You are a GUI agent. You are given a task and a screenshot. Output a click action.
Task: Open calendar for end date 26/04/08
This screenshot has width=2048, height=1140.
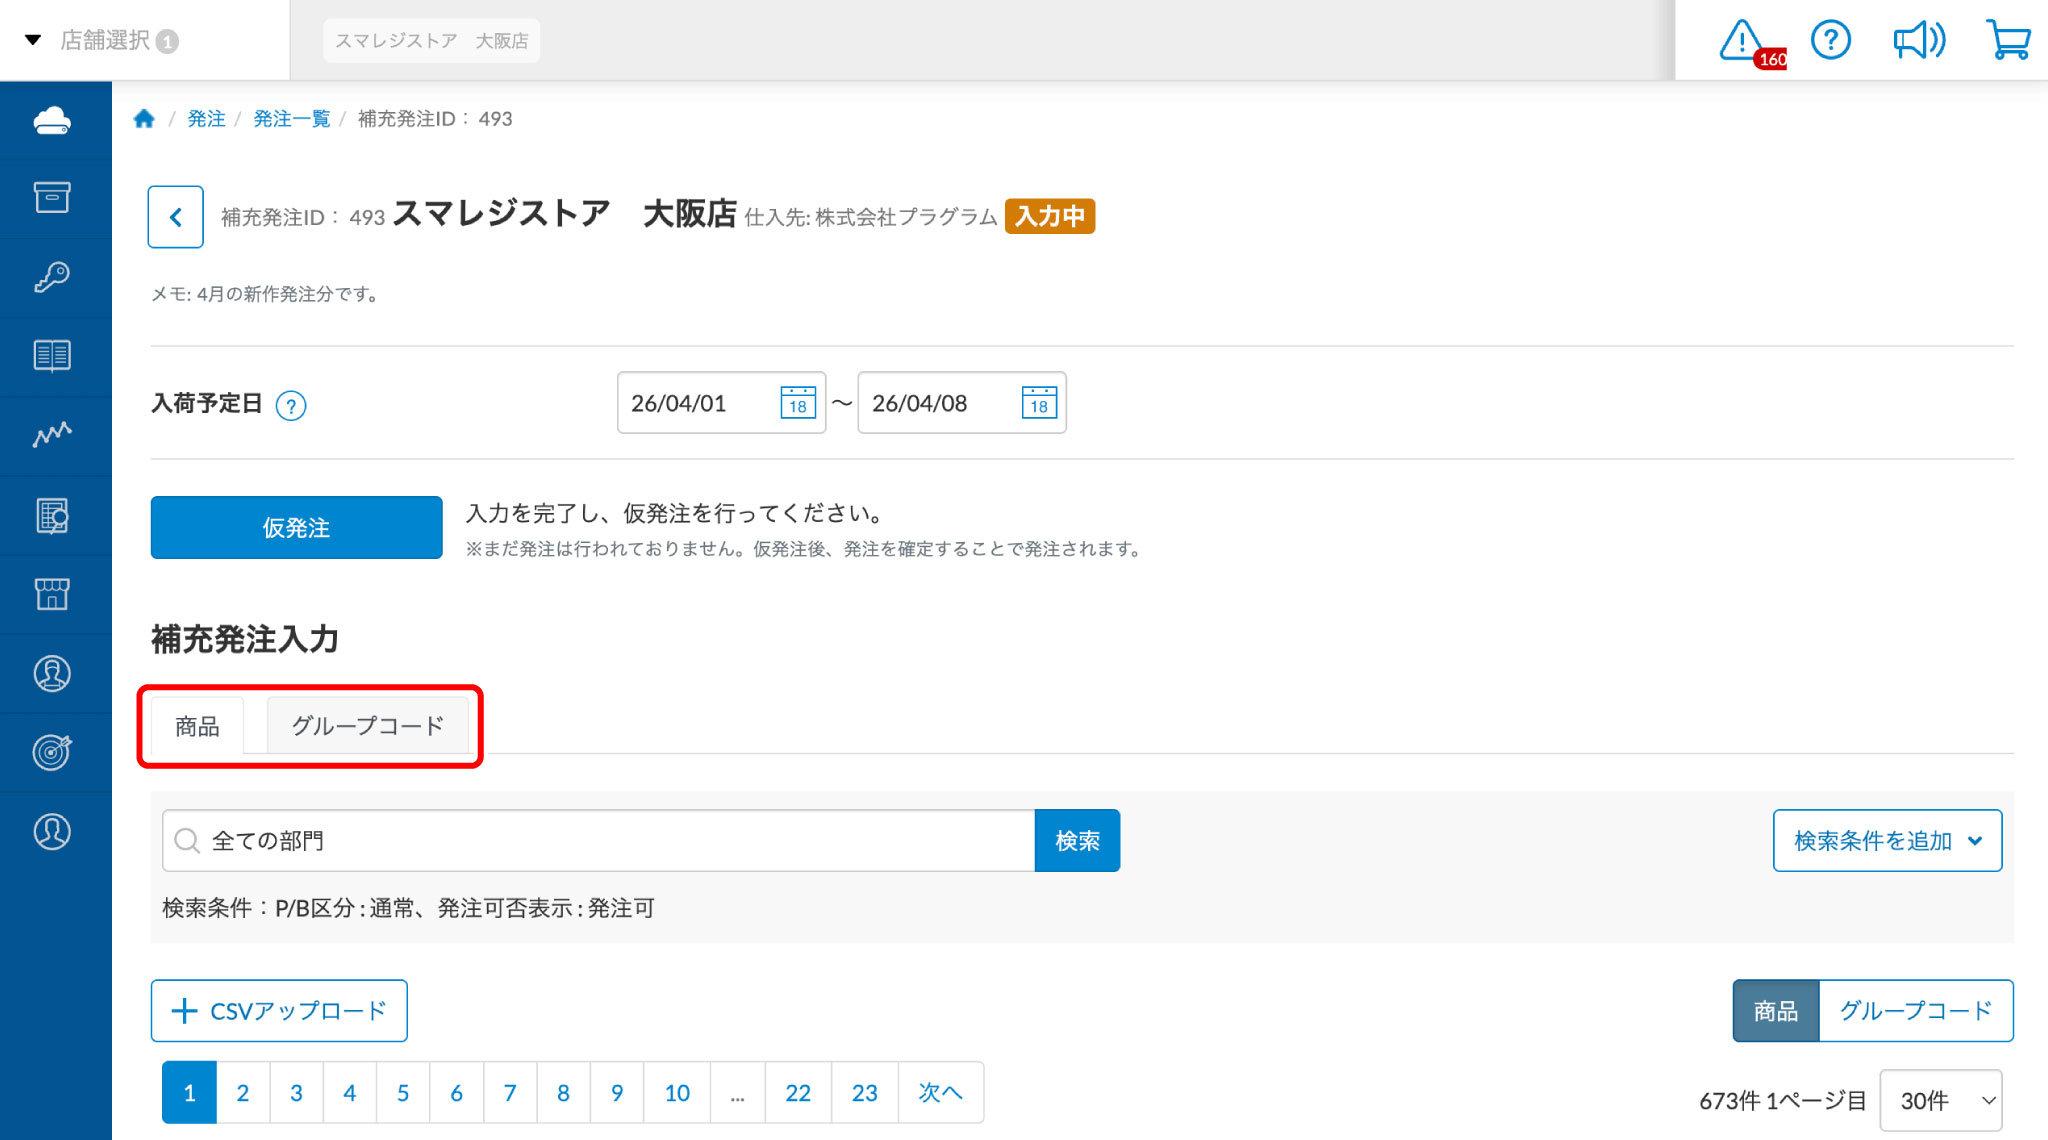tap(1039, 403)
